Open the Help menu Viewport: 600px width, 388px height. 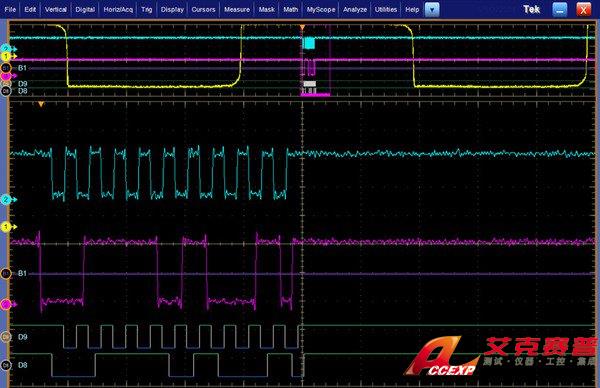(x=412, y=10)
